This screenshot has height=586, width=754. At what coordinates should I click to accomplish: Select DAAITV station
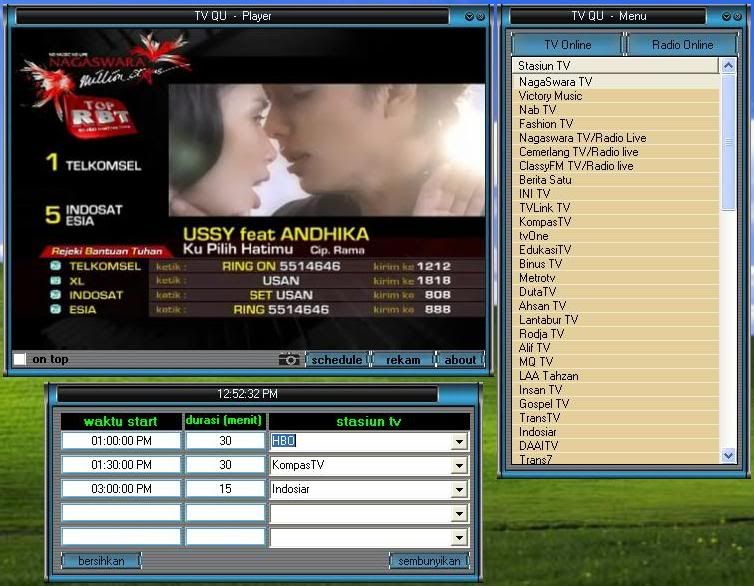tap(616, 446)
